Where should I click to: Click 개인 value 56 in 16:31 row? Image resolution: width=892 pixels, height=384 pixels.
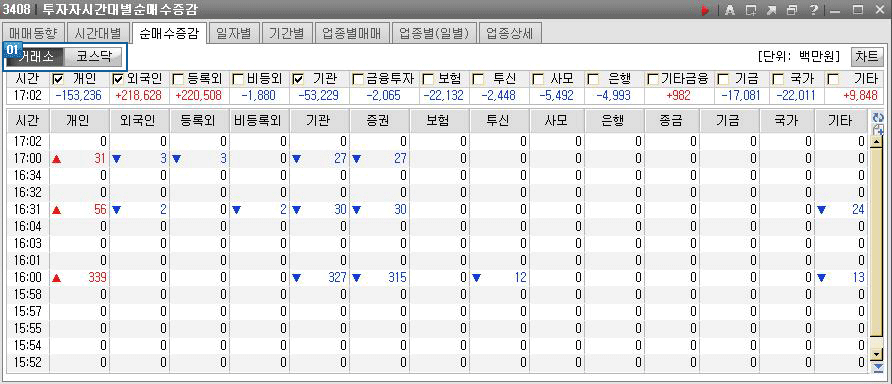tap(101, 209)
